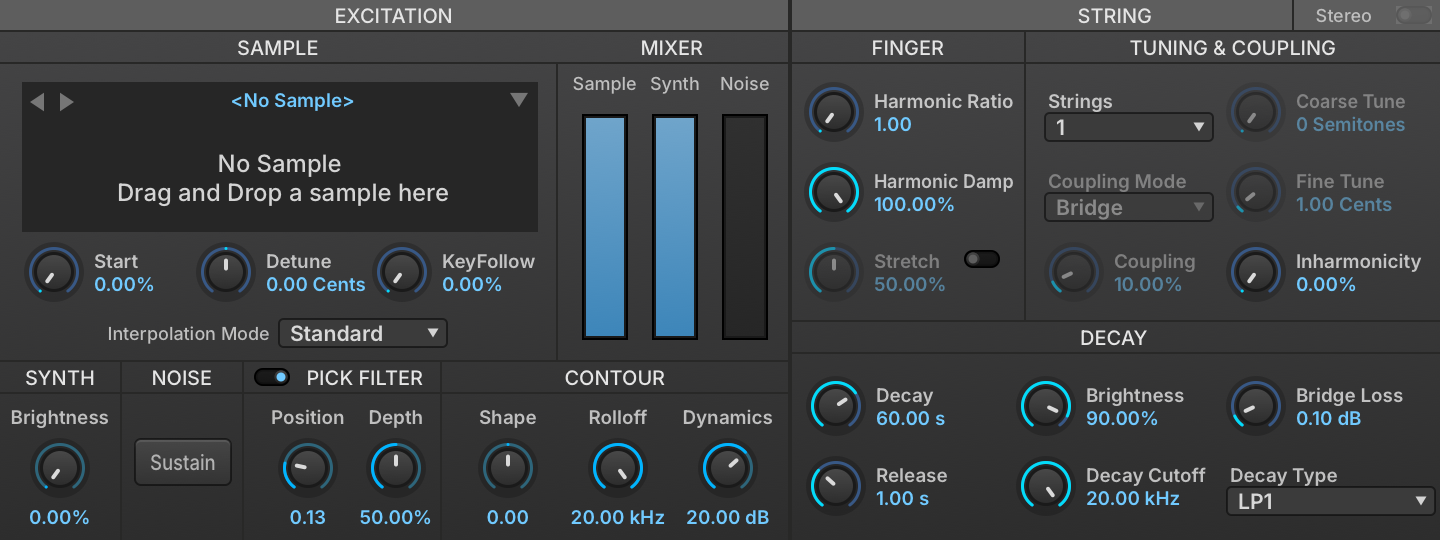Click the Rolloff value 20.00 kHz
Screen dimensions: 1440x540
(x=618, y=518)
